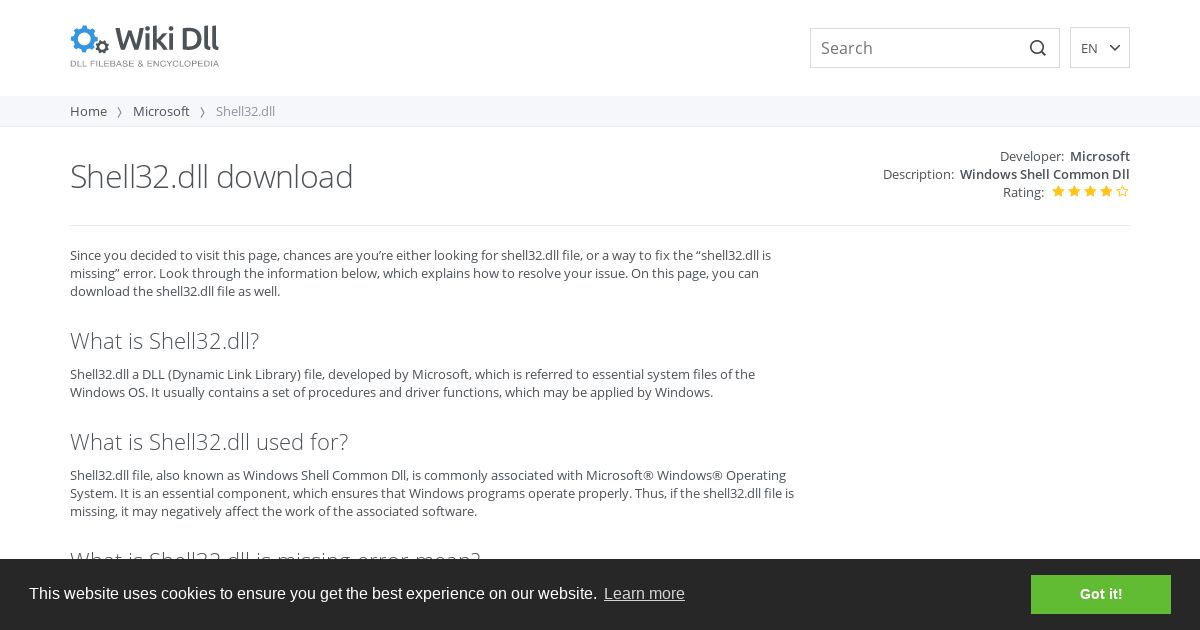Rate with the second star
Image resolution: width=1200 pixels, height=630 pixels.
(x=1074, y=191)
